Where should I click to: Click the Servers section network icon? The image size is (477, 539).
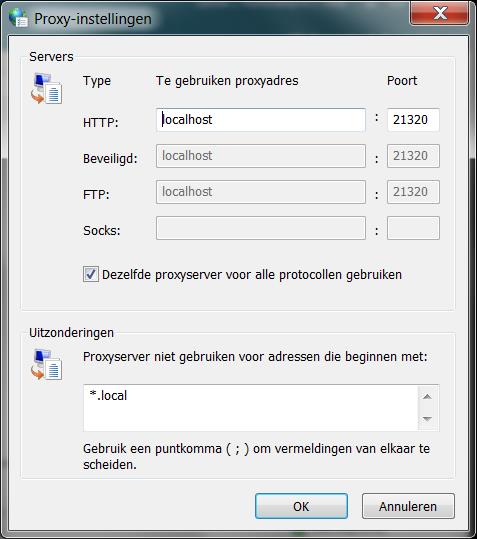click(46, 88)
